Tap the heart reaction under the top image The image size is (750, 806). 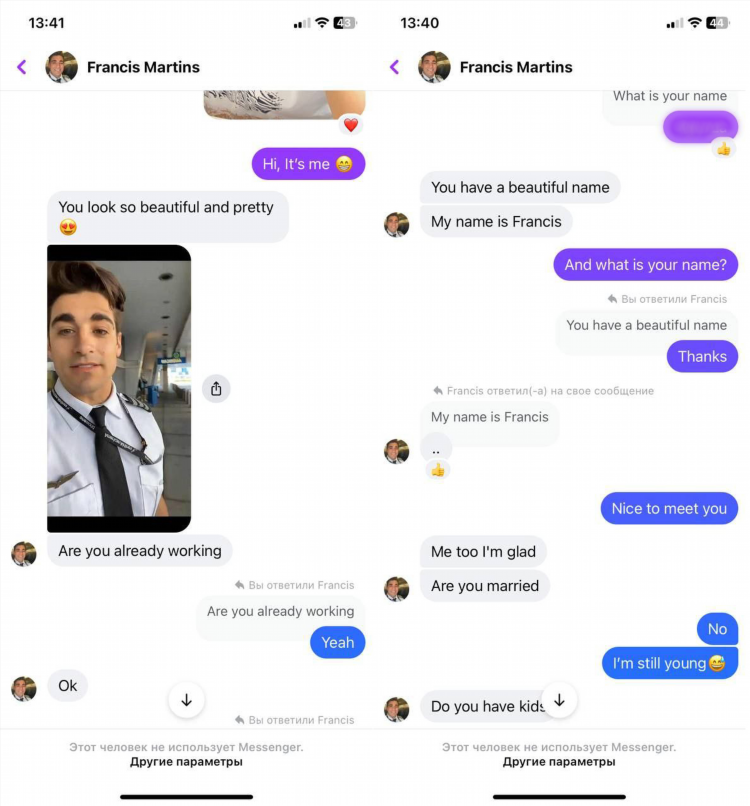pos(351,125)
